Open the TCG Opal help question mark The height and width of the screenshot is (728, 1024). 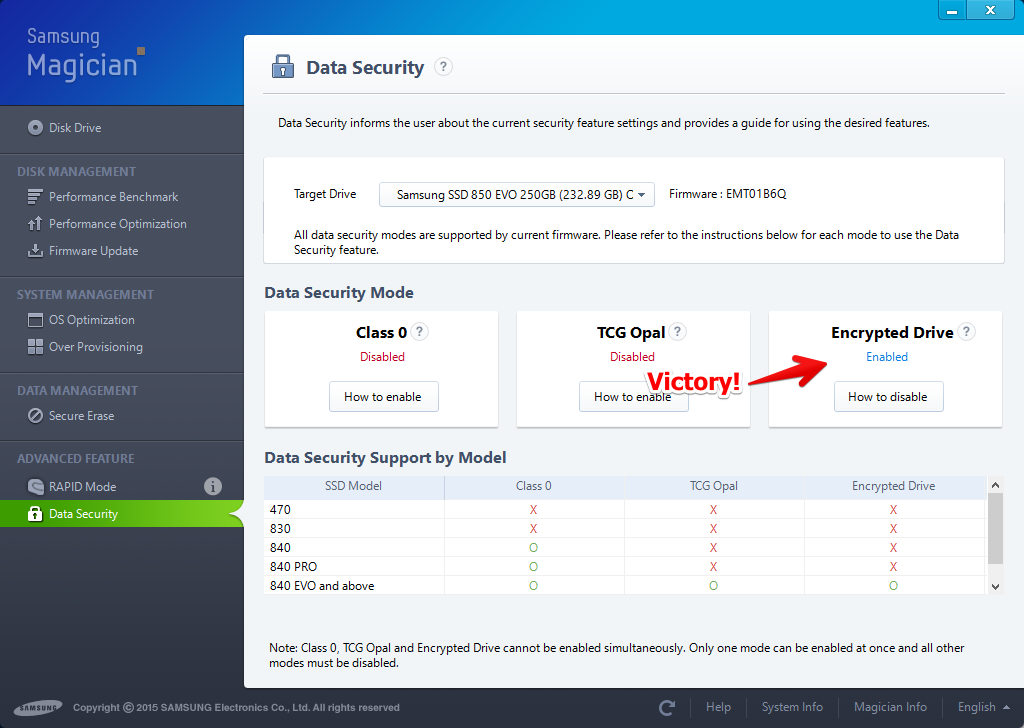(x=678, y=332)
